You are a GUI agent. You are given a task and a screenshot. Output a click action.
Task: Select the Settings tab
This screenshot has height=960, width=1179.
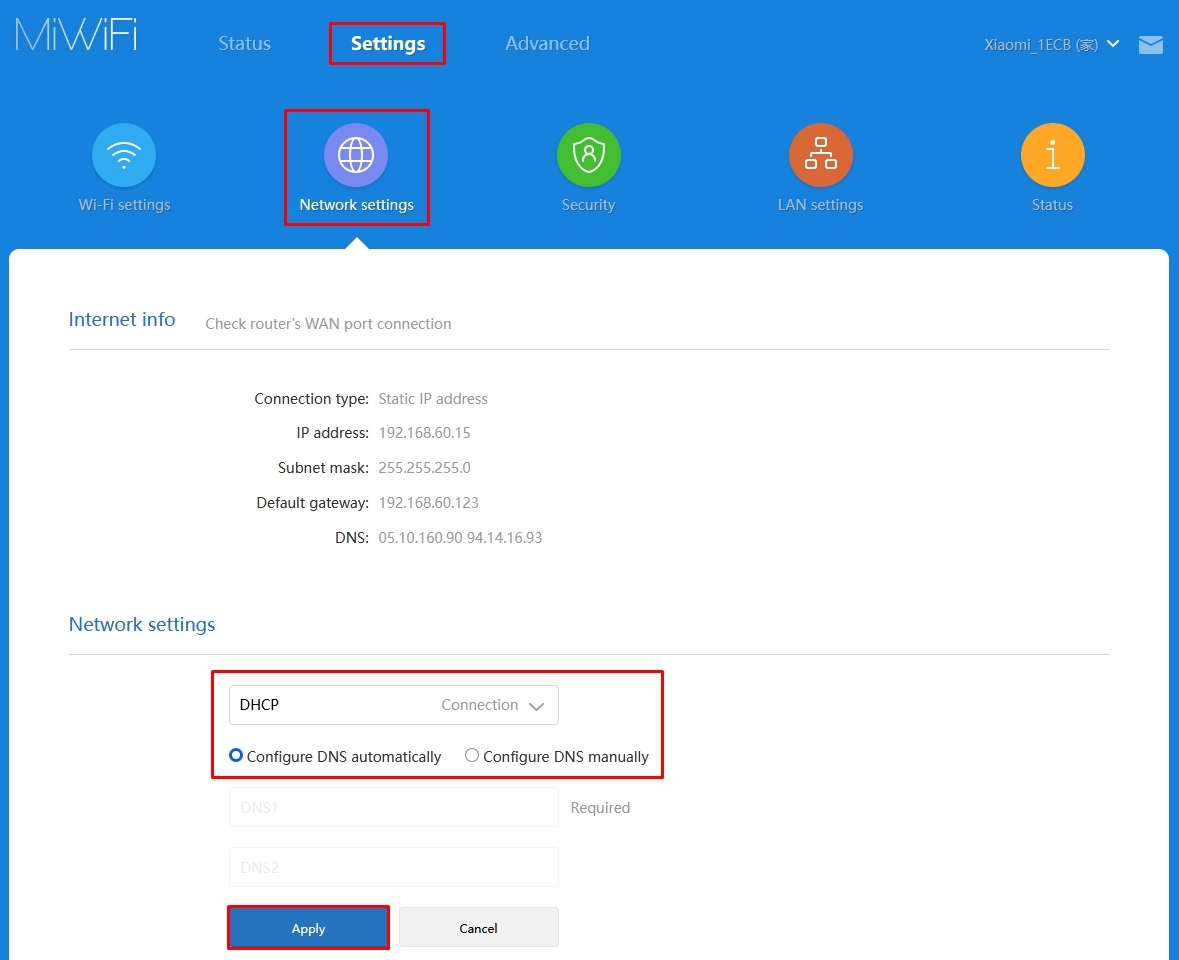388,43
